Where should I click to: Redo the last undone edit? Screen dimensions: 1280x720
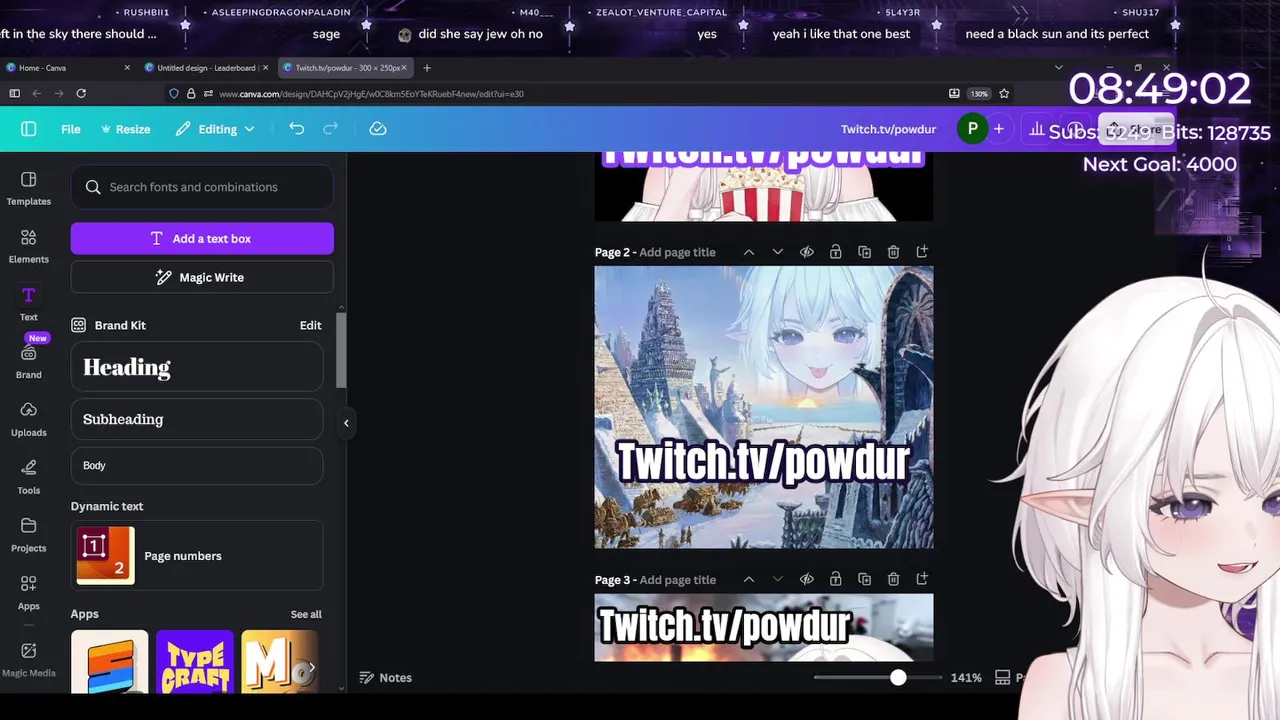[330, 129]
